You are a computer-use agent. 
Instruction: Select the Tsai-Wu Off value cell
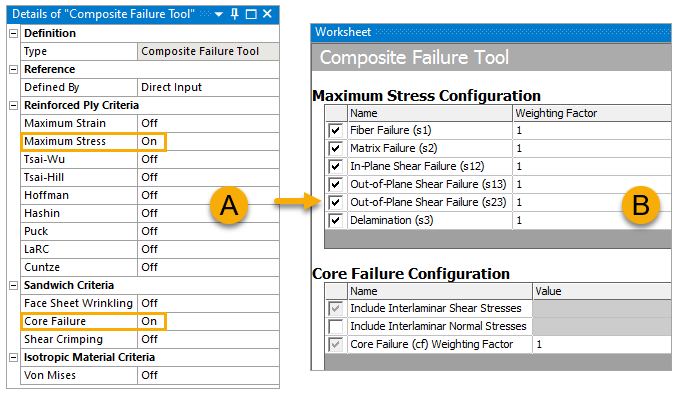(208, 160)
